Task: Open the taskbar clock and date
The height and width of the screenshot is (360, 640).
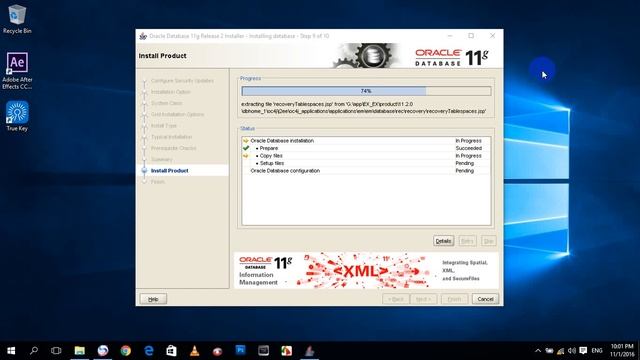Action: (622, 351)
